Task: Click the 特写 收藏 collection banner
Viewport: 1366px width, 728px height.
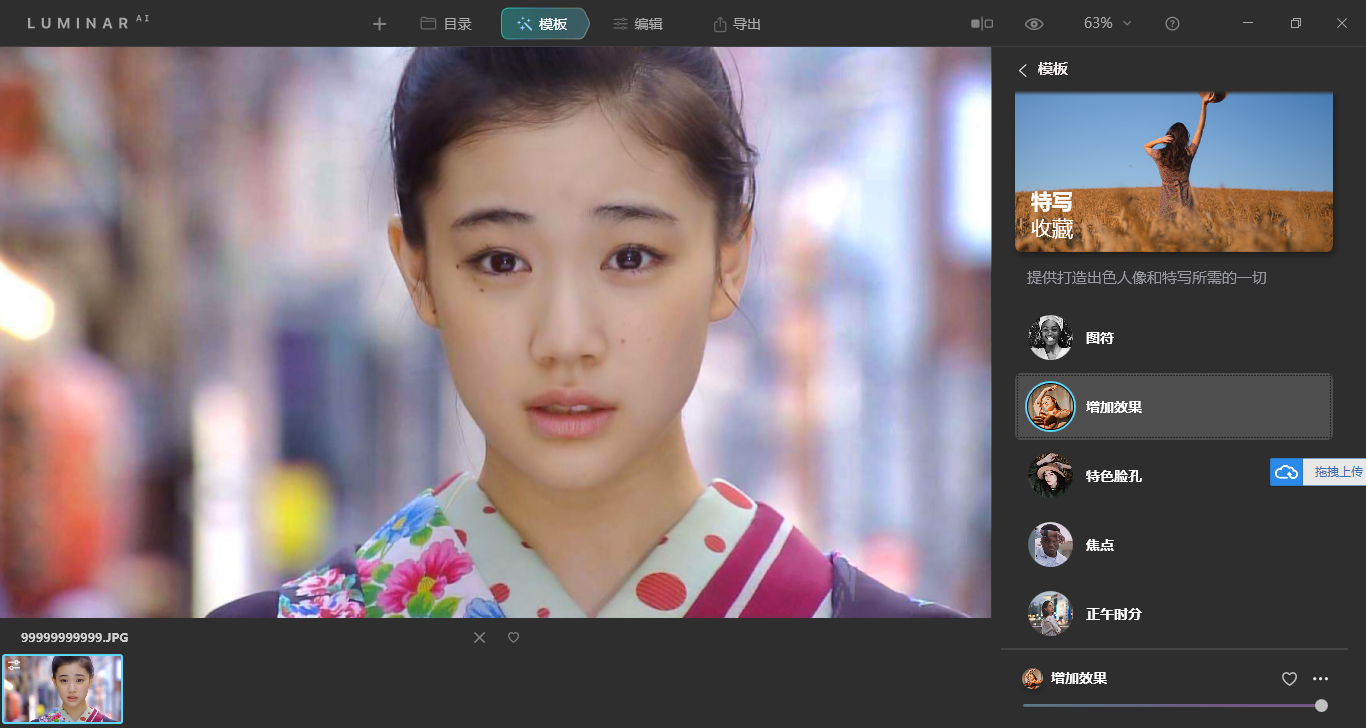Action: (1174, 171)
